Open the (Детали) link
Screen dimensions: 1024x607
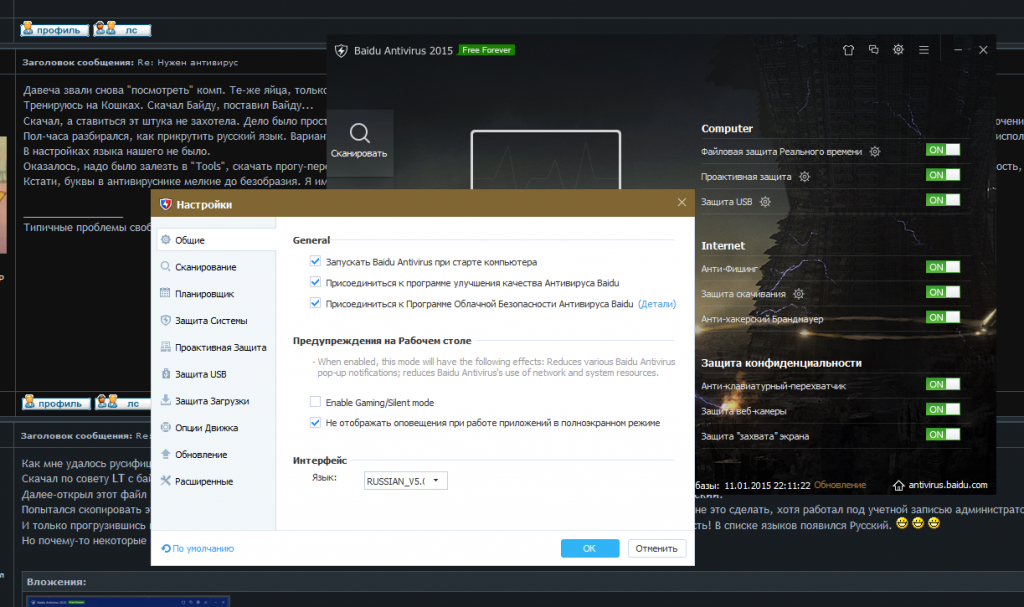[x=657, y=304]
